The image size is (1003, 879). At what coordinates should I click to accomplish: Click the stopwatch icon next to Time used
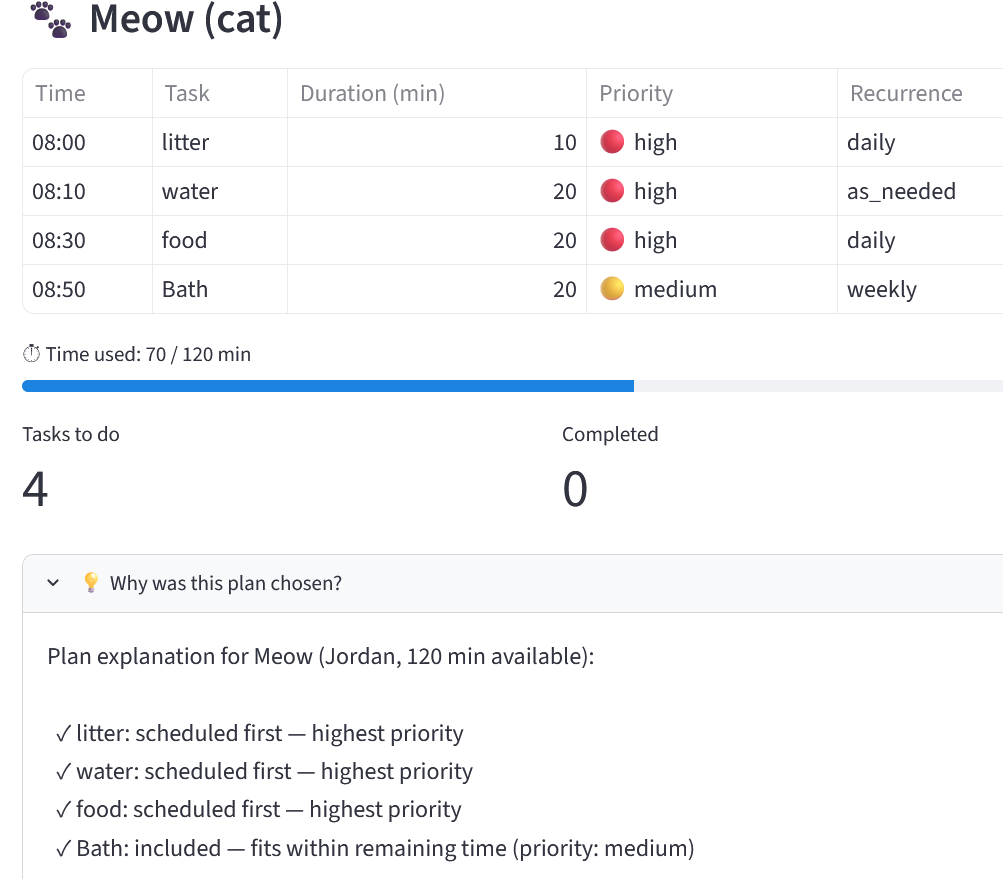tap(31, 354)
